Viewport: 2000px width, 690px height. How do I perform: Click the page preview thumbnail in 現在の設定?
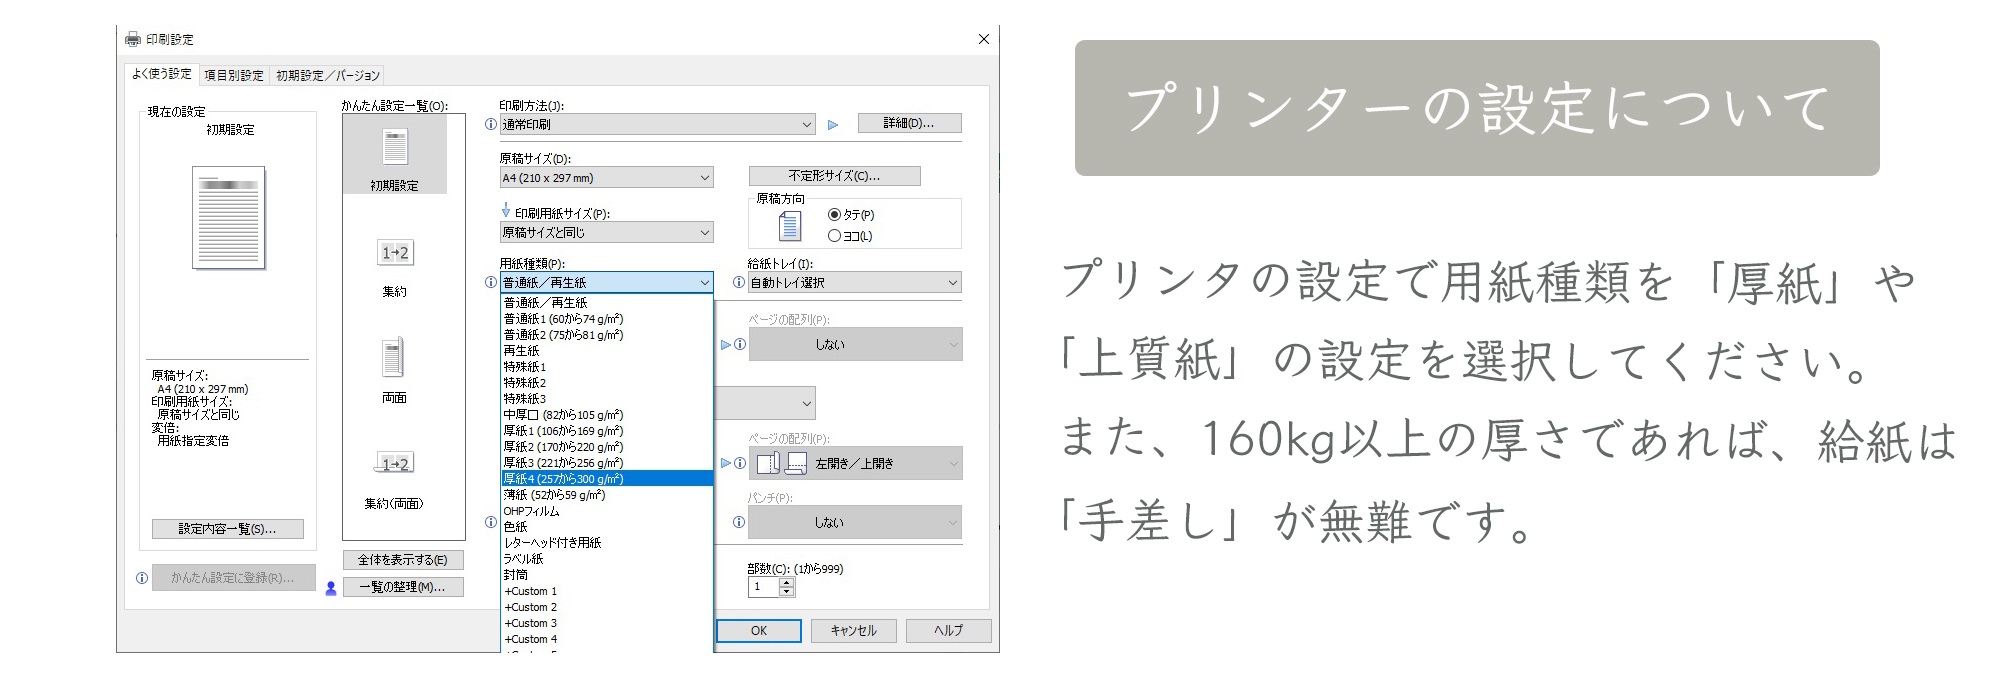pos(229,218)
